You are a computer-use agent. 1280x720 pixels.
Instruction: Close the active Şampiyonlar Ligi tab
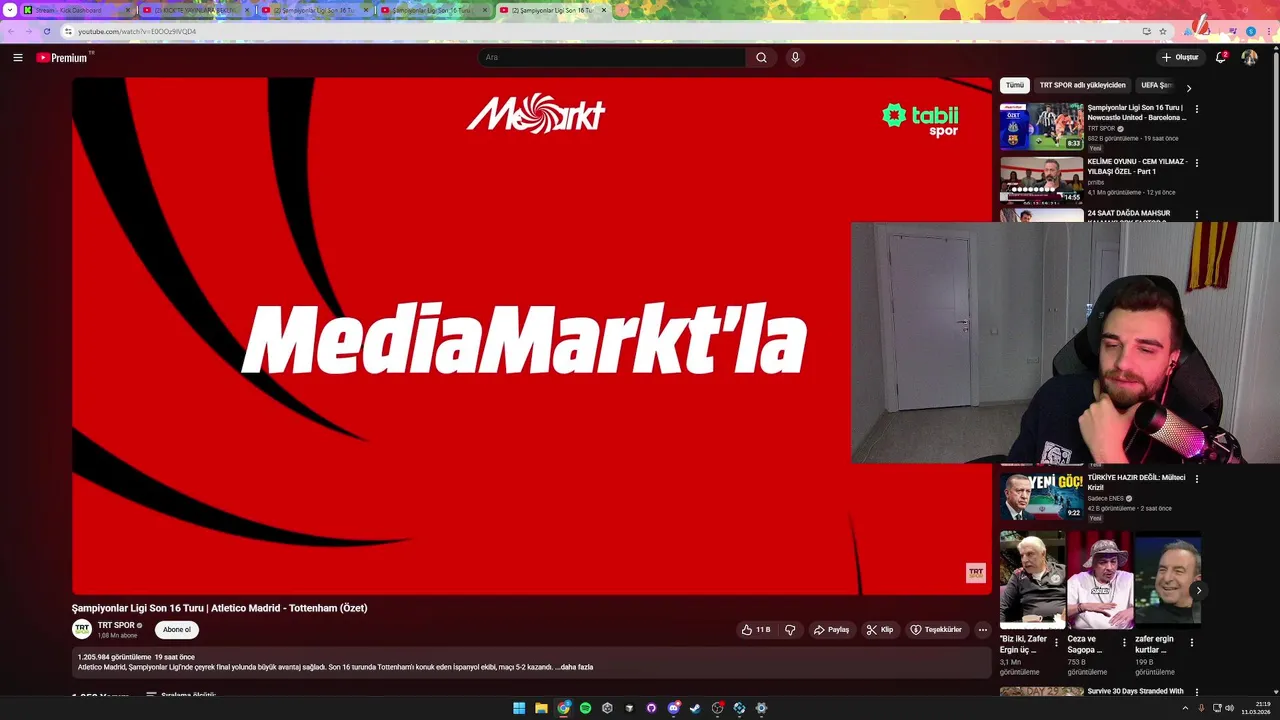pyautogui.click(x=603, y=10)
